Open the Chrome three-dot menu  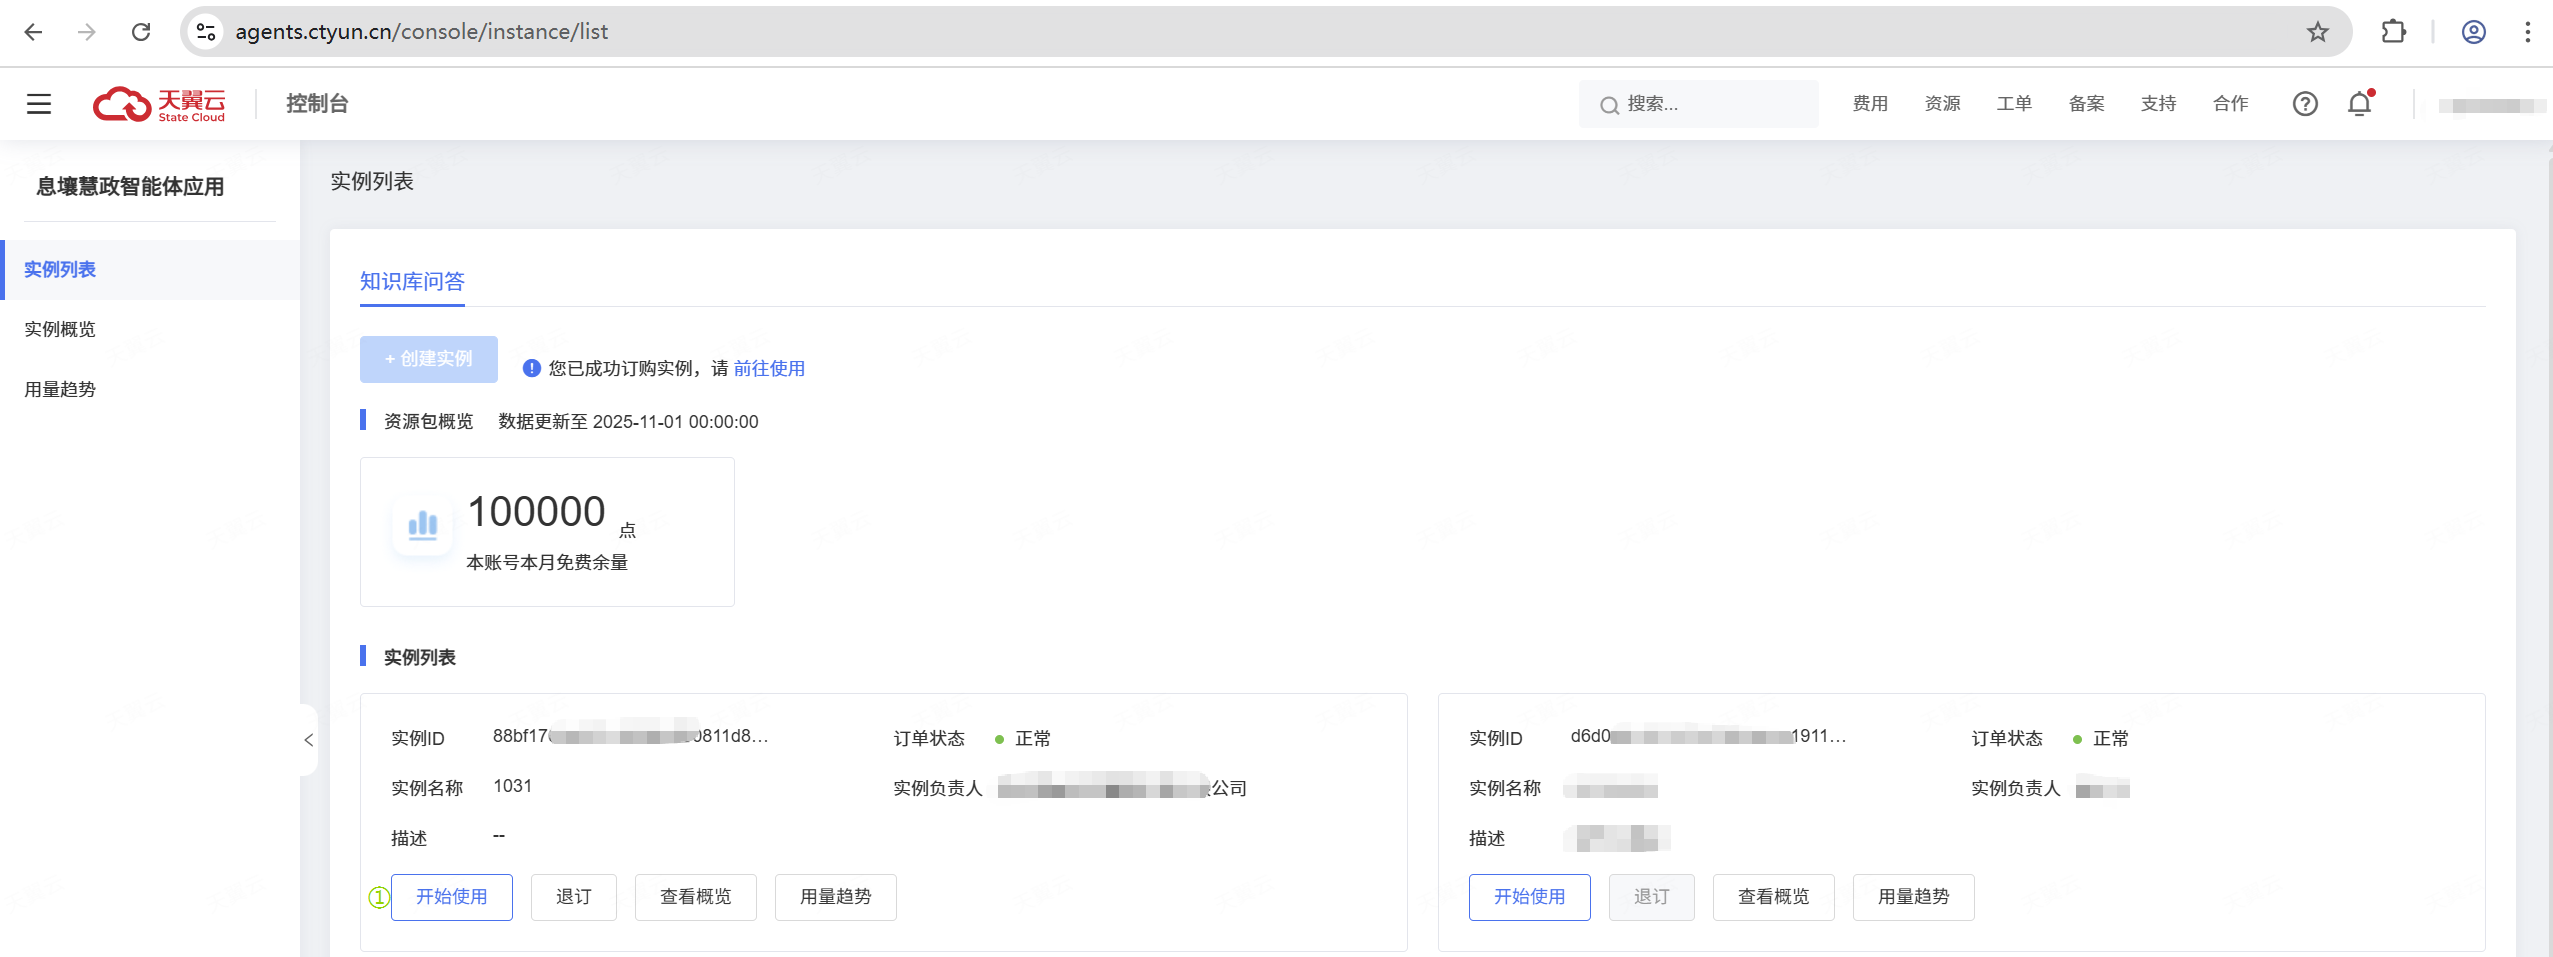pos(2527,32)
